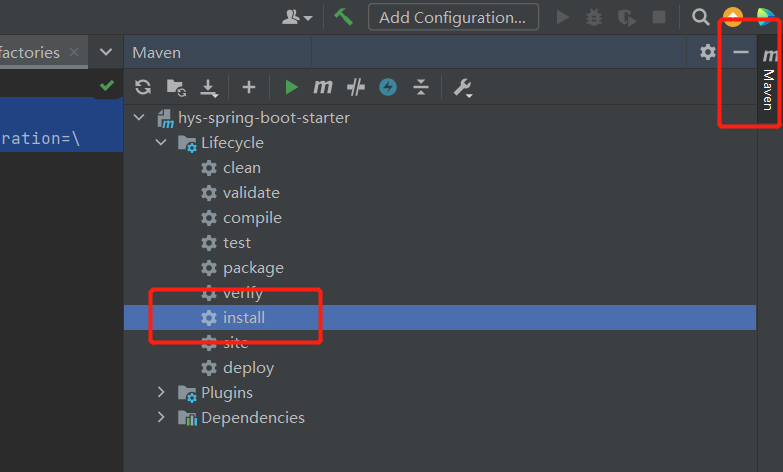The width and height of the screenshot is (783, 472).
Task: Open user account dropdown
Action: point(297,17)
